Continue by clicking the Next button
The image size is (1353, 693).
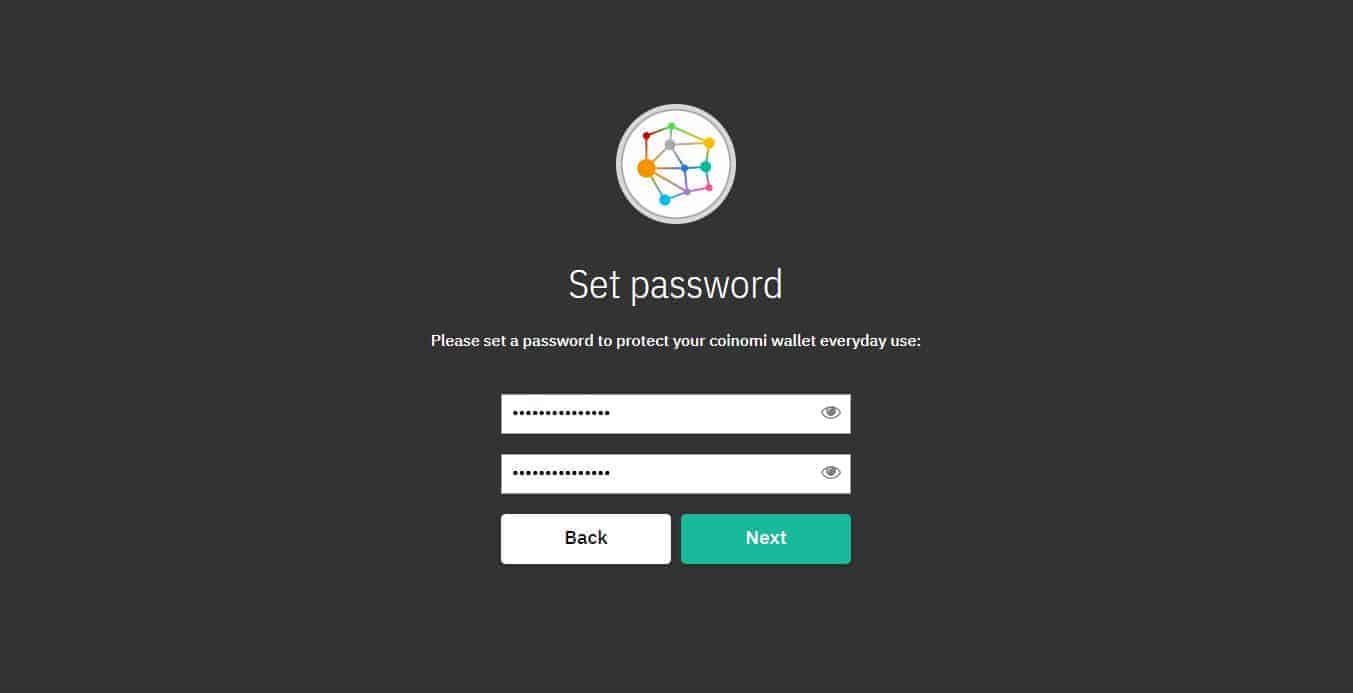[766, 539]
